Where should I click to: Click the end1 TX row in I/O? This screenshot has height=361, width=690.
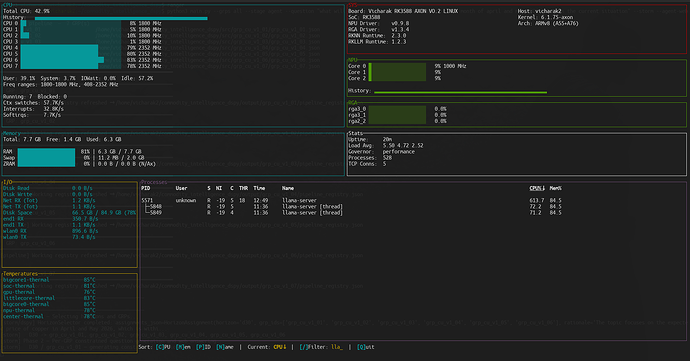click(x=49, y=225)
